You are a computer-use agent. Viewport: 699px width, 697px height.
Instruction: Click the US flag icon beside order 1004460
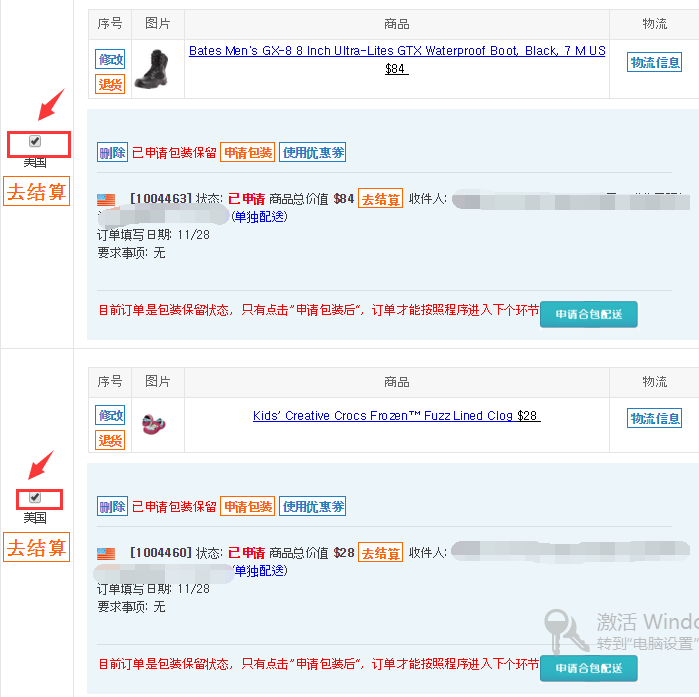pyautogui.click(x=106, y=554)
